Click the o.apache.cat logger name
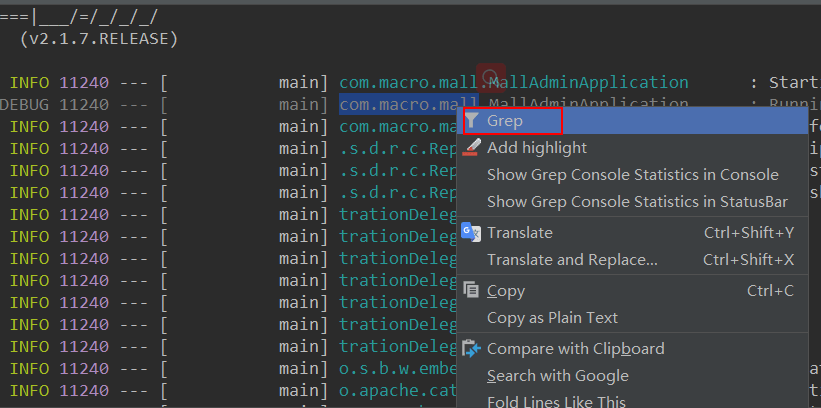The image size is (821, 408). (x=398, y=390)
